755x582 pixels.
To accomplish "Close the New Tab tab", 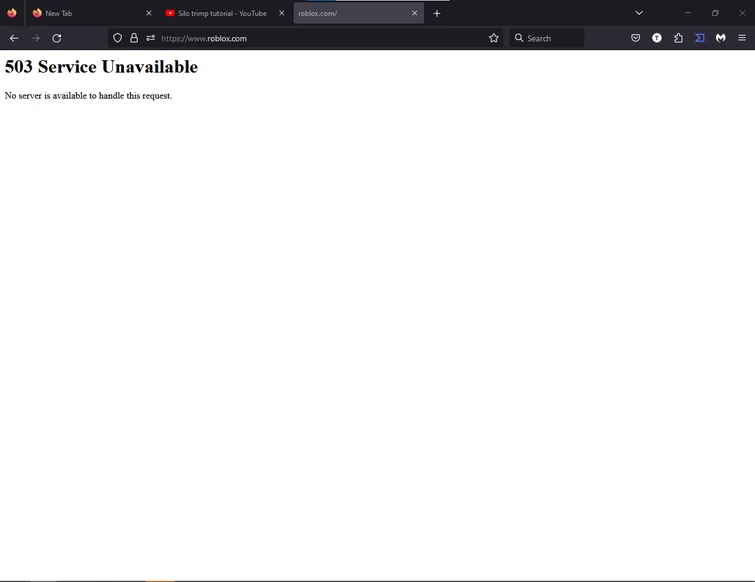I will click(x=149, y=13).
